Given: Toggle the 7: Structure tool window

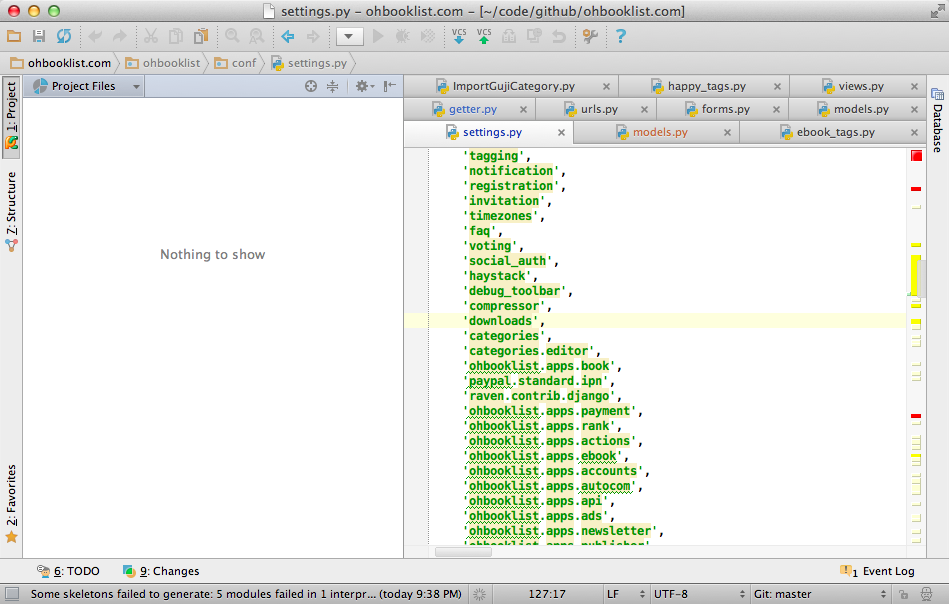Looking at the screenshot, I should pyautogui.click(x=11, y=211).
